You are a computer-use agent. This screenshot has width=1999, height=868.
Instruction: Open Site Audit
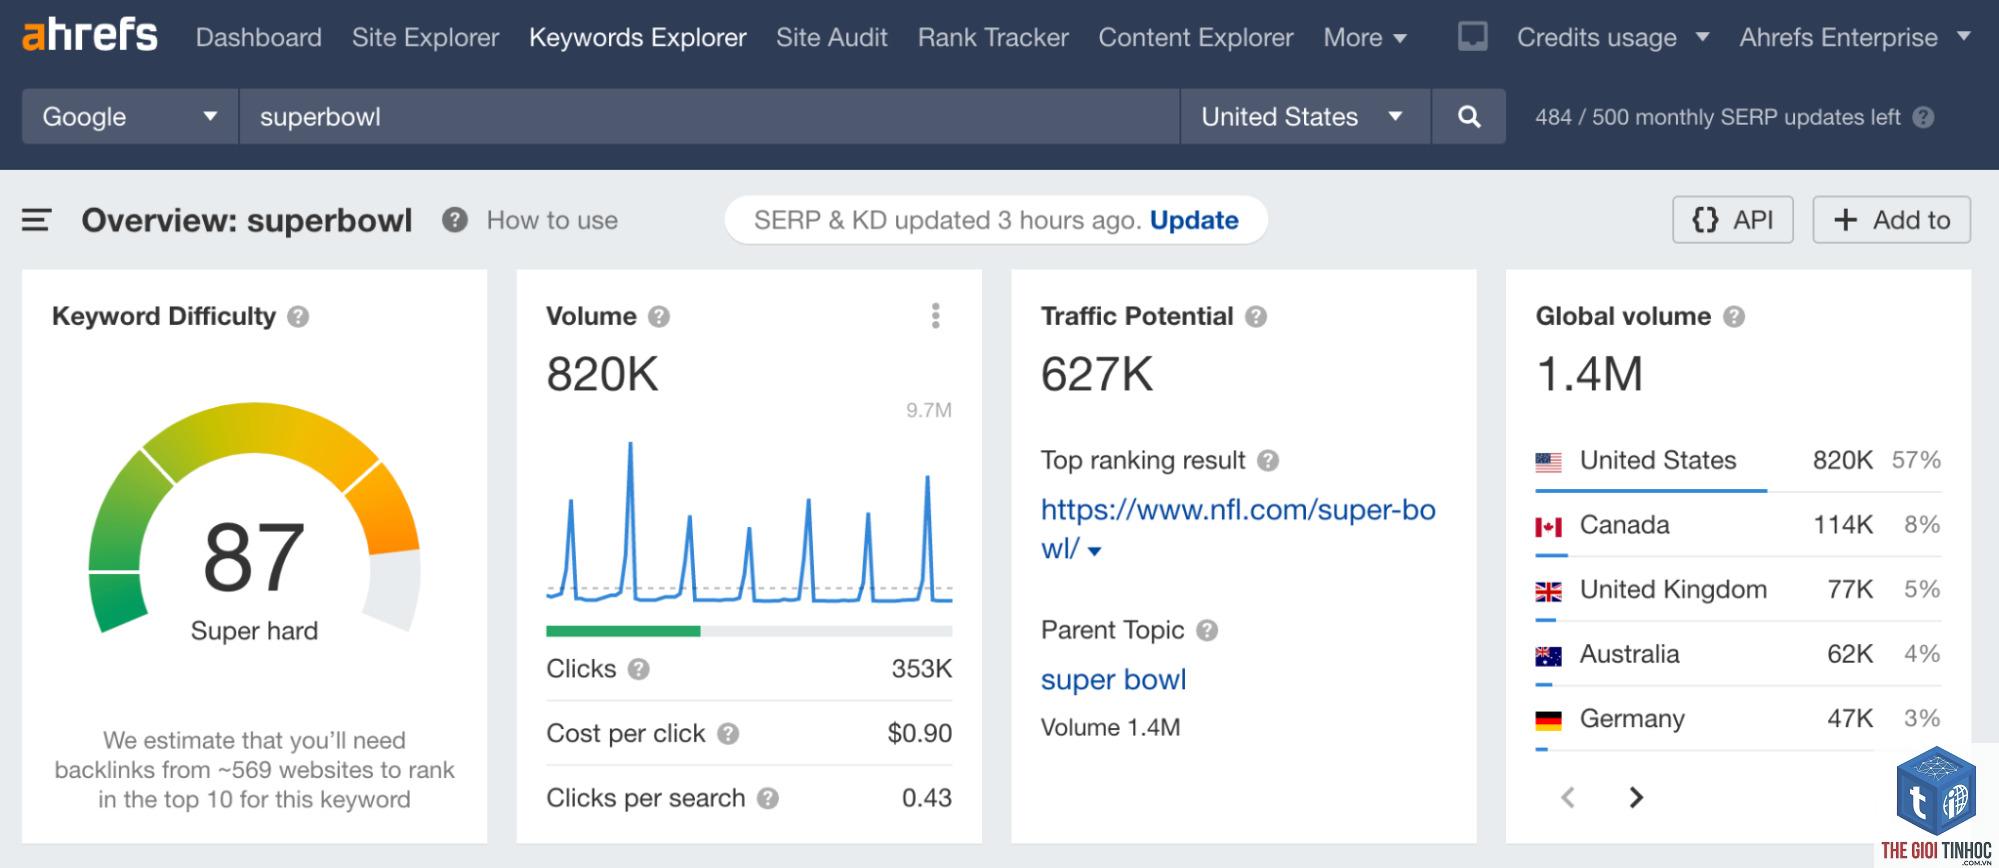[x=831, y=38]
